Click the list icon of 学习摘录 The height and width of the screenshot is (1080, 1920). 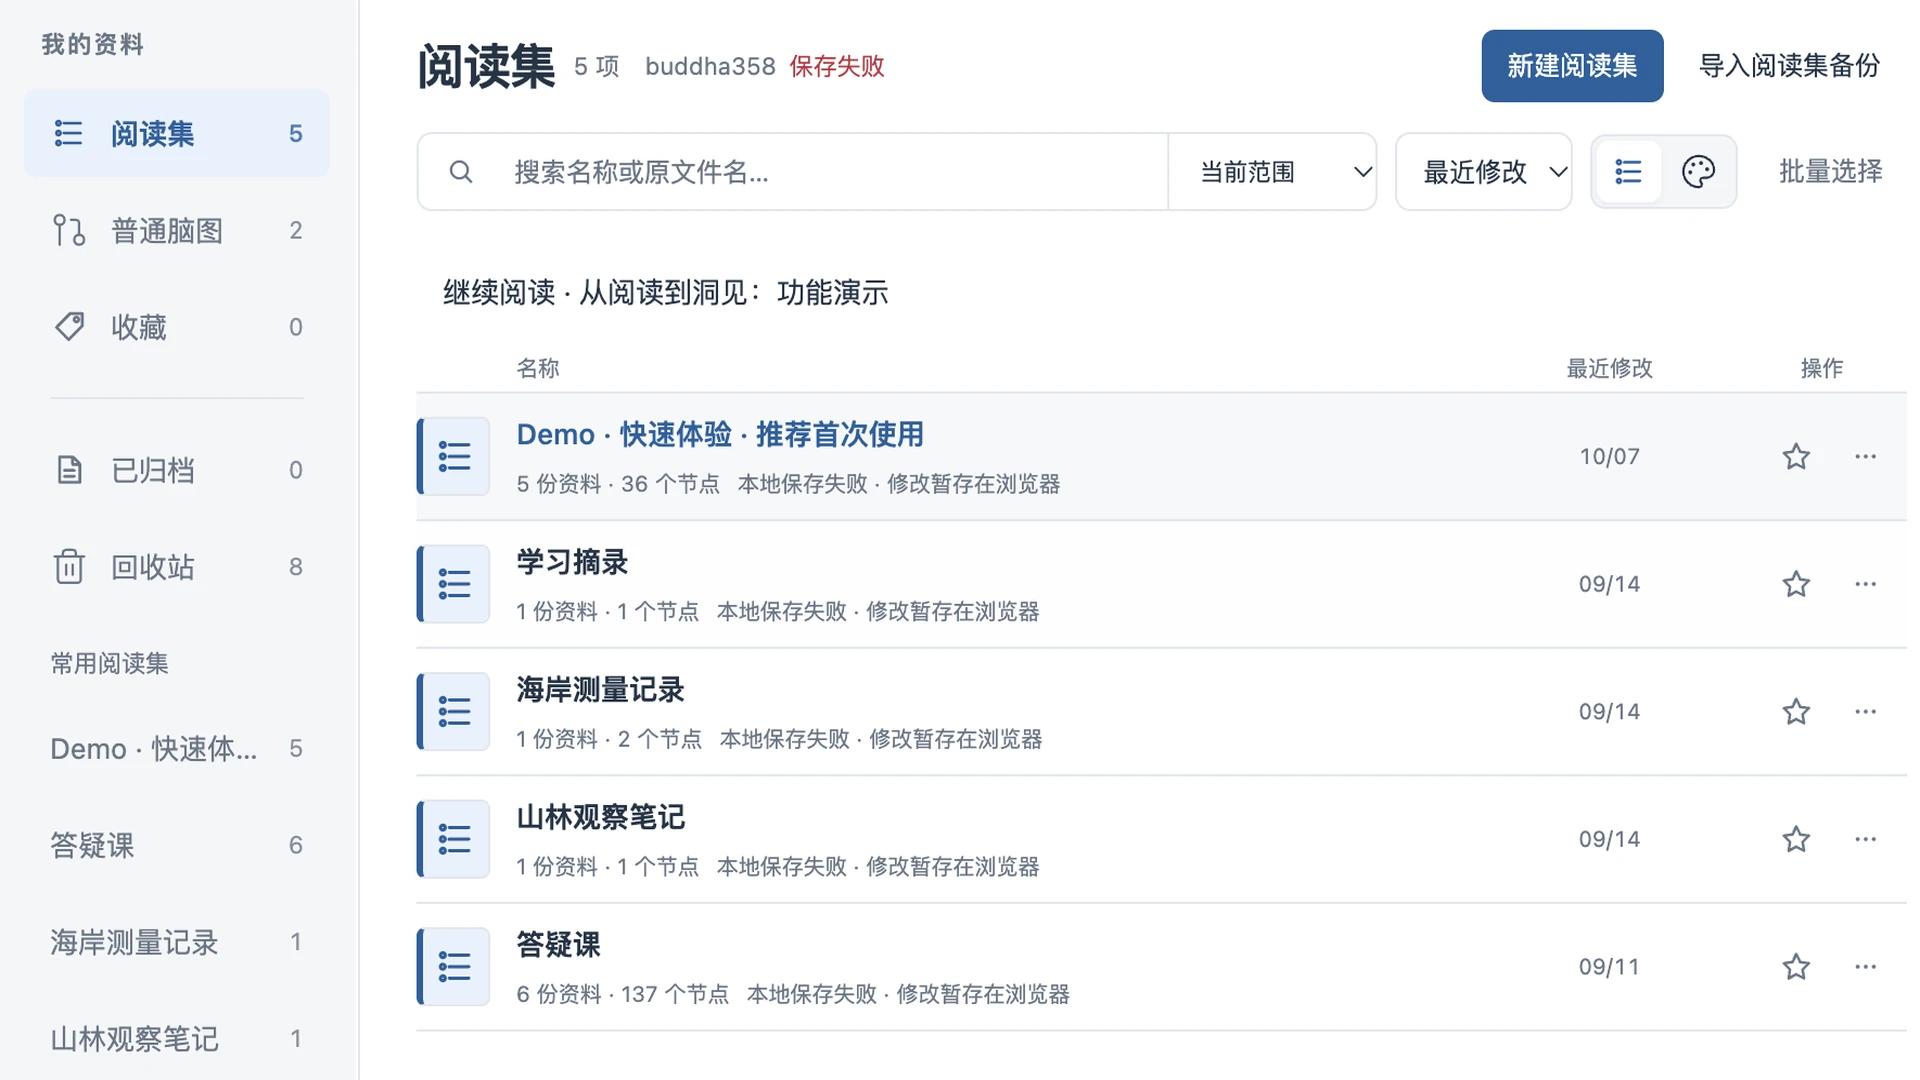(x=454, y=584)
